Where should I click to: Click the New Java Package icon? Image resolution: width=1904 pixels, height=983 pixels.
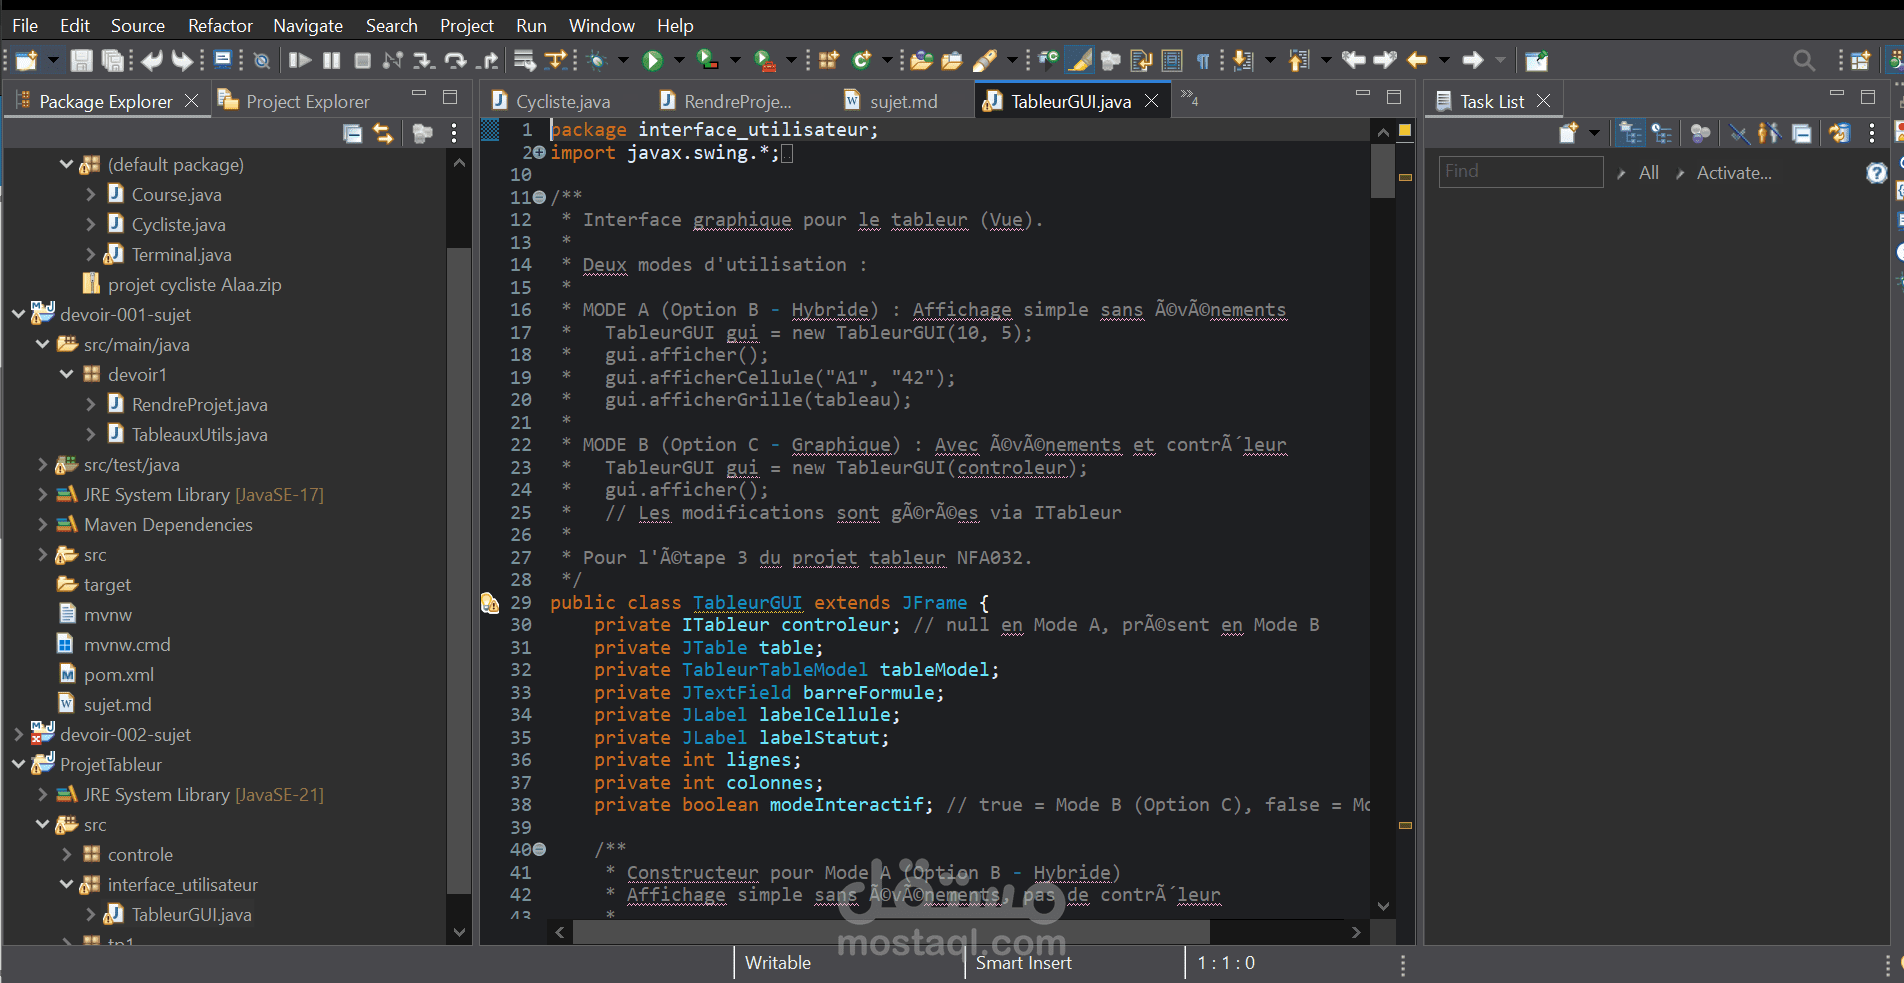click(x=828, y=61)
